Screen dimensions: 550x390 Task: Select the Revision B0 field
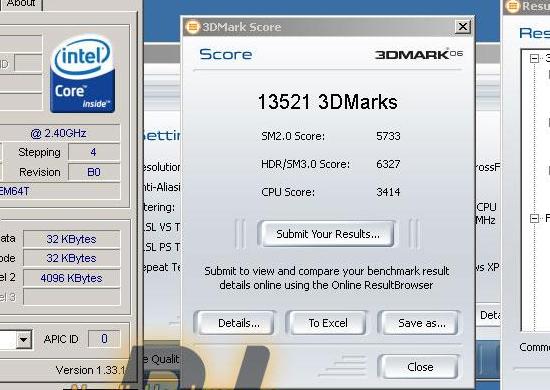94,172
